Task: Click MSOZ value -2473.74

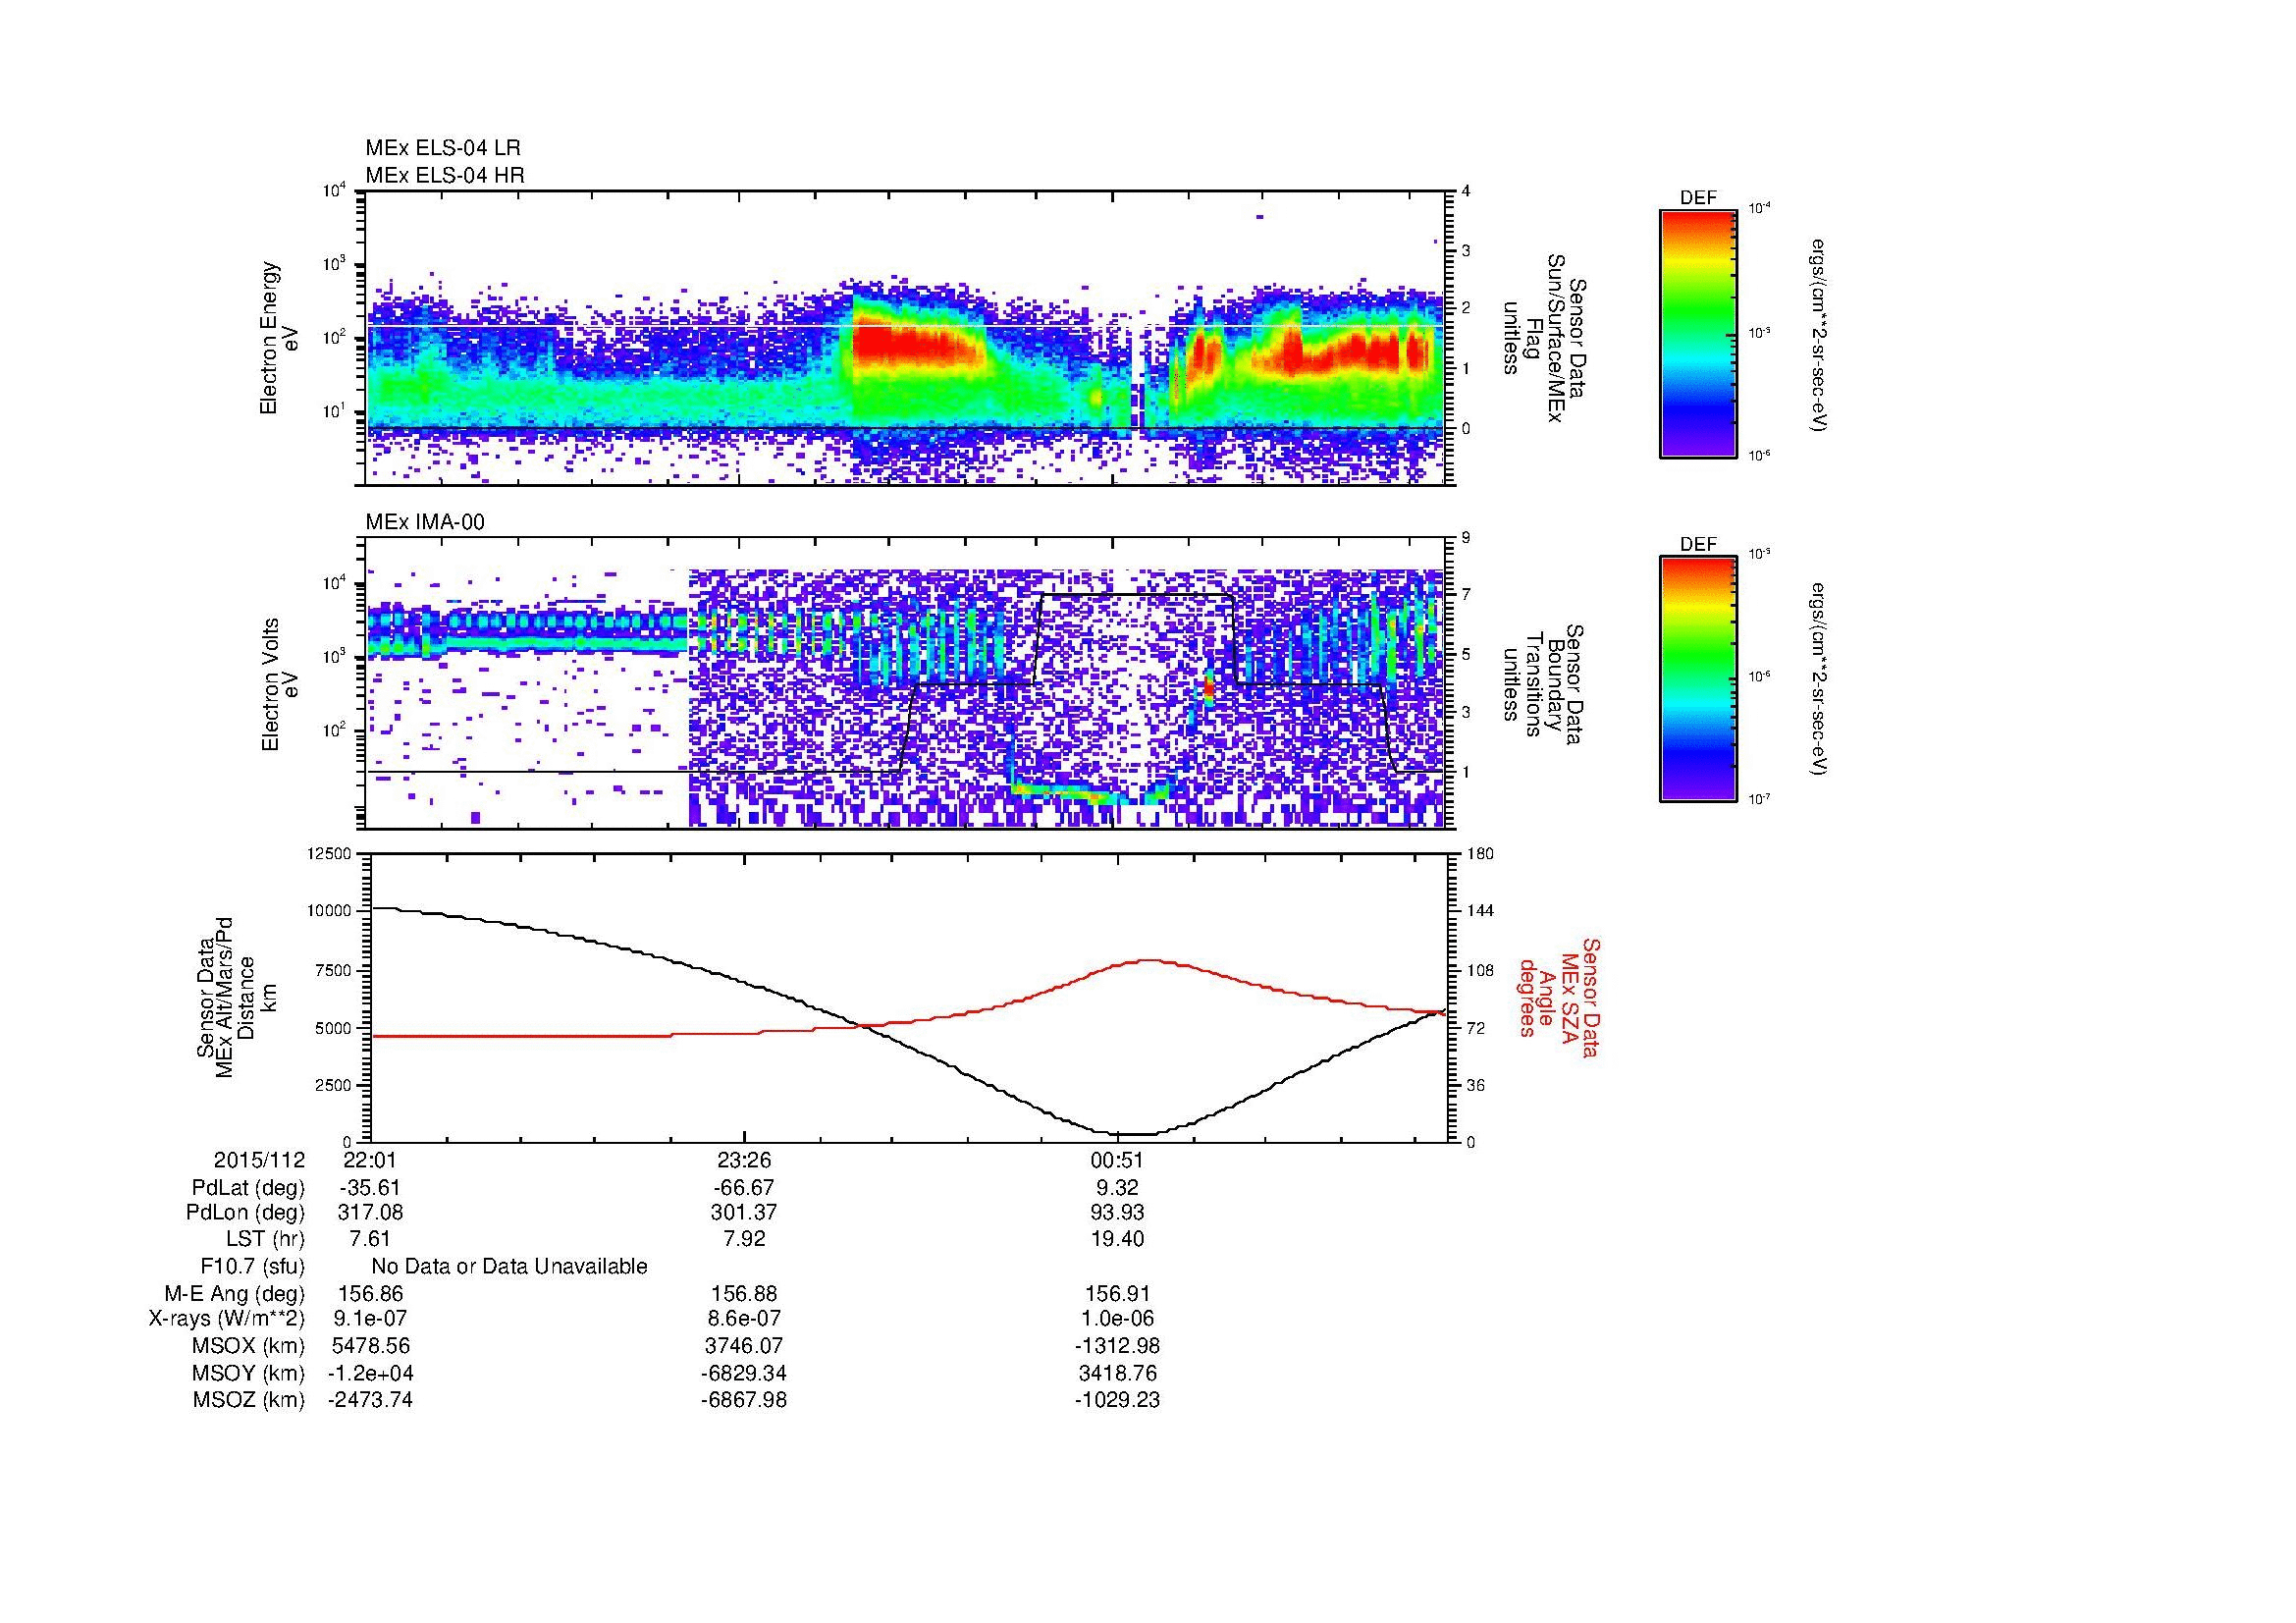Action: (x=370, y=1400)
